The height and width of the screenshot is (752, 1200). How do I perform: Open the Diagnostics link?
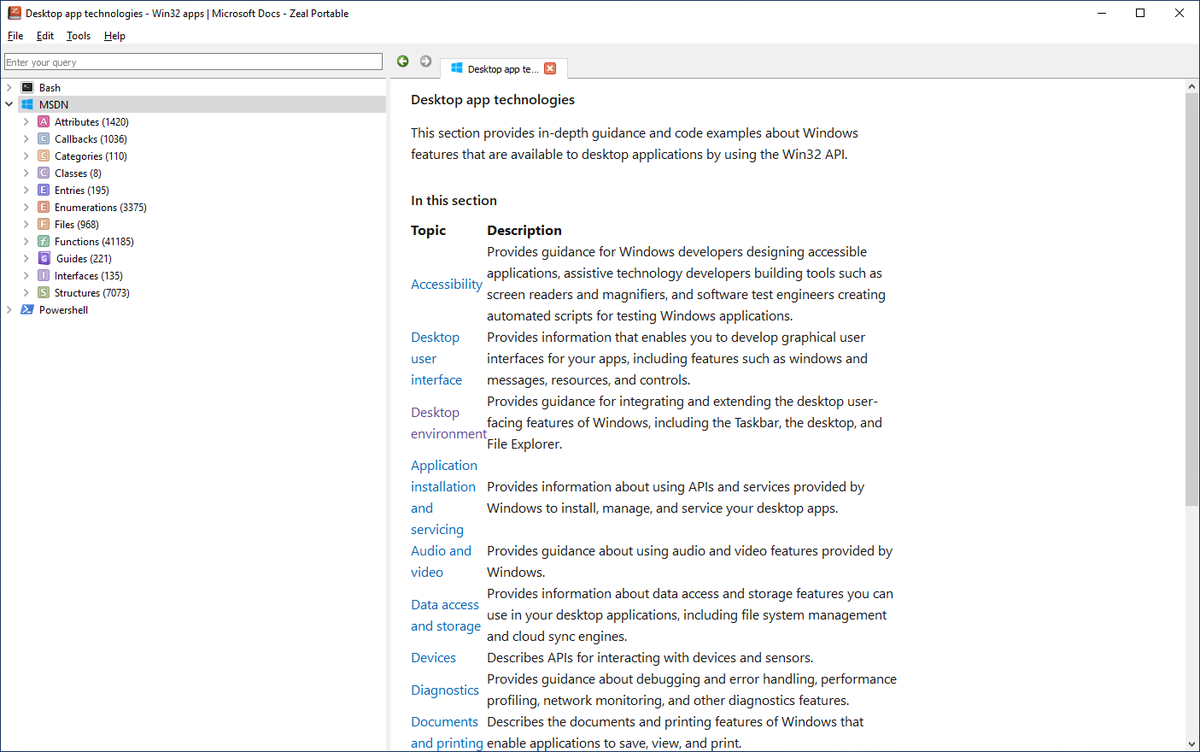pos(445,690)
